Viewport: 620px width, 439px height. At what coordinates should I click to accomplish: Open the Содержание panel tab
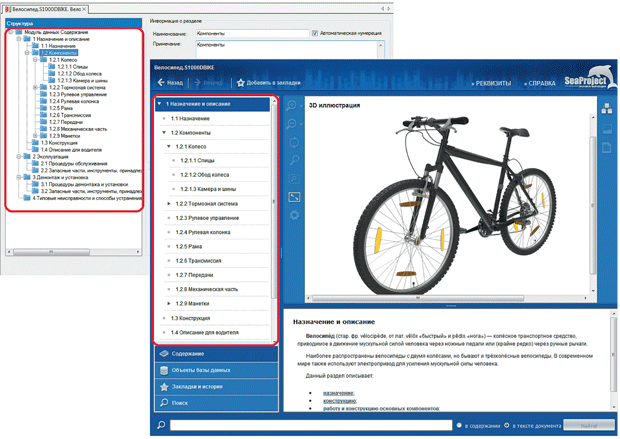coord(216,354)
